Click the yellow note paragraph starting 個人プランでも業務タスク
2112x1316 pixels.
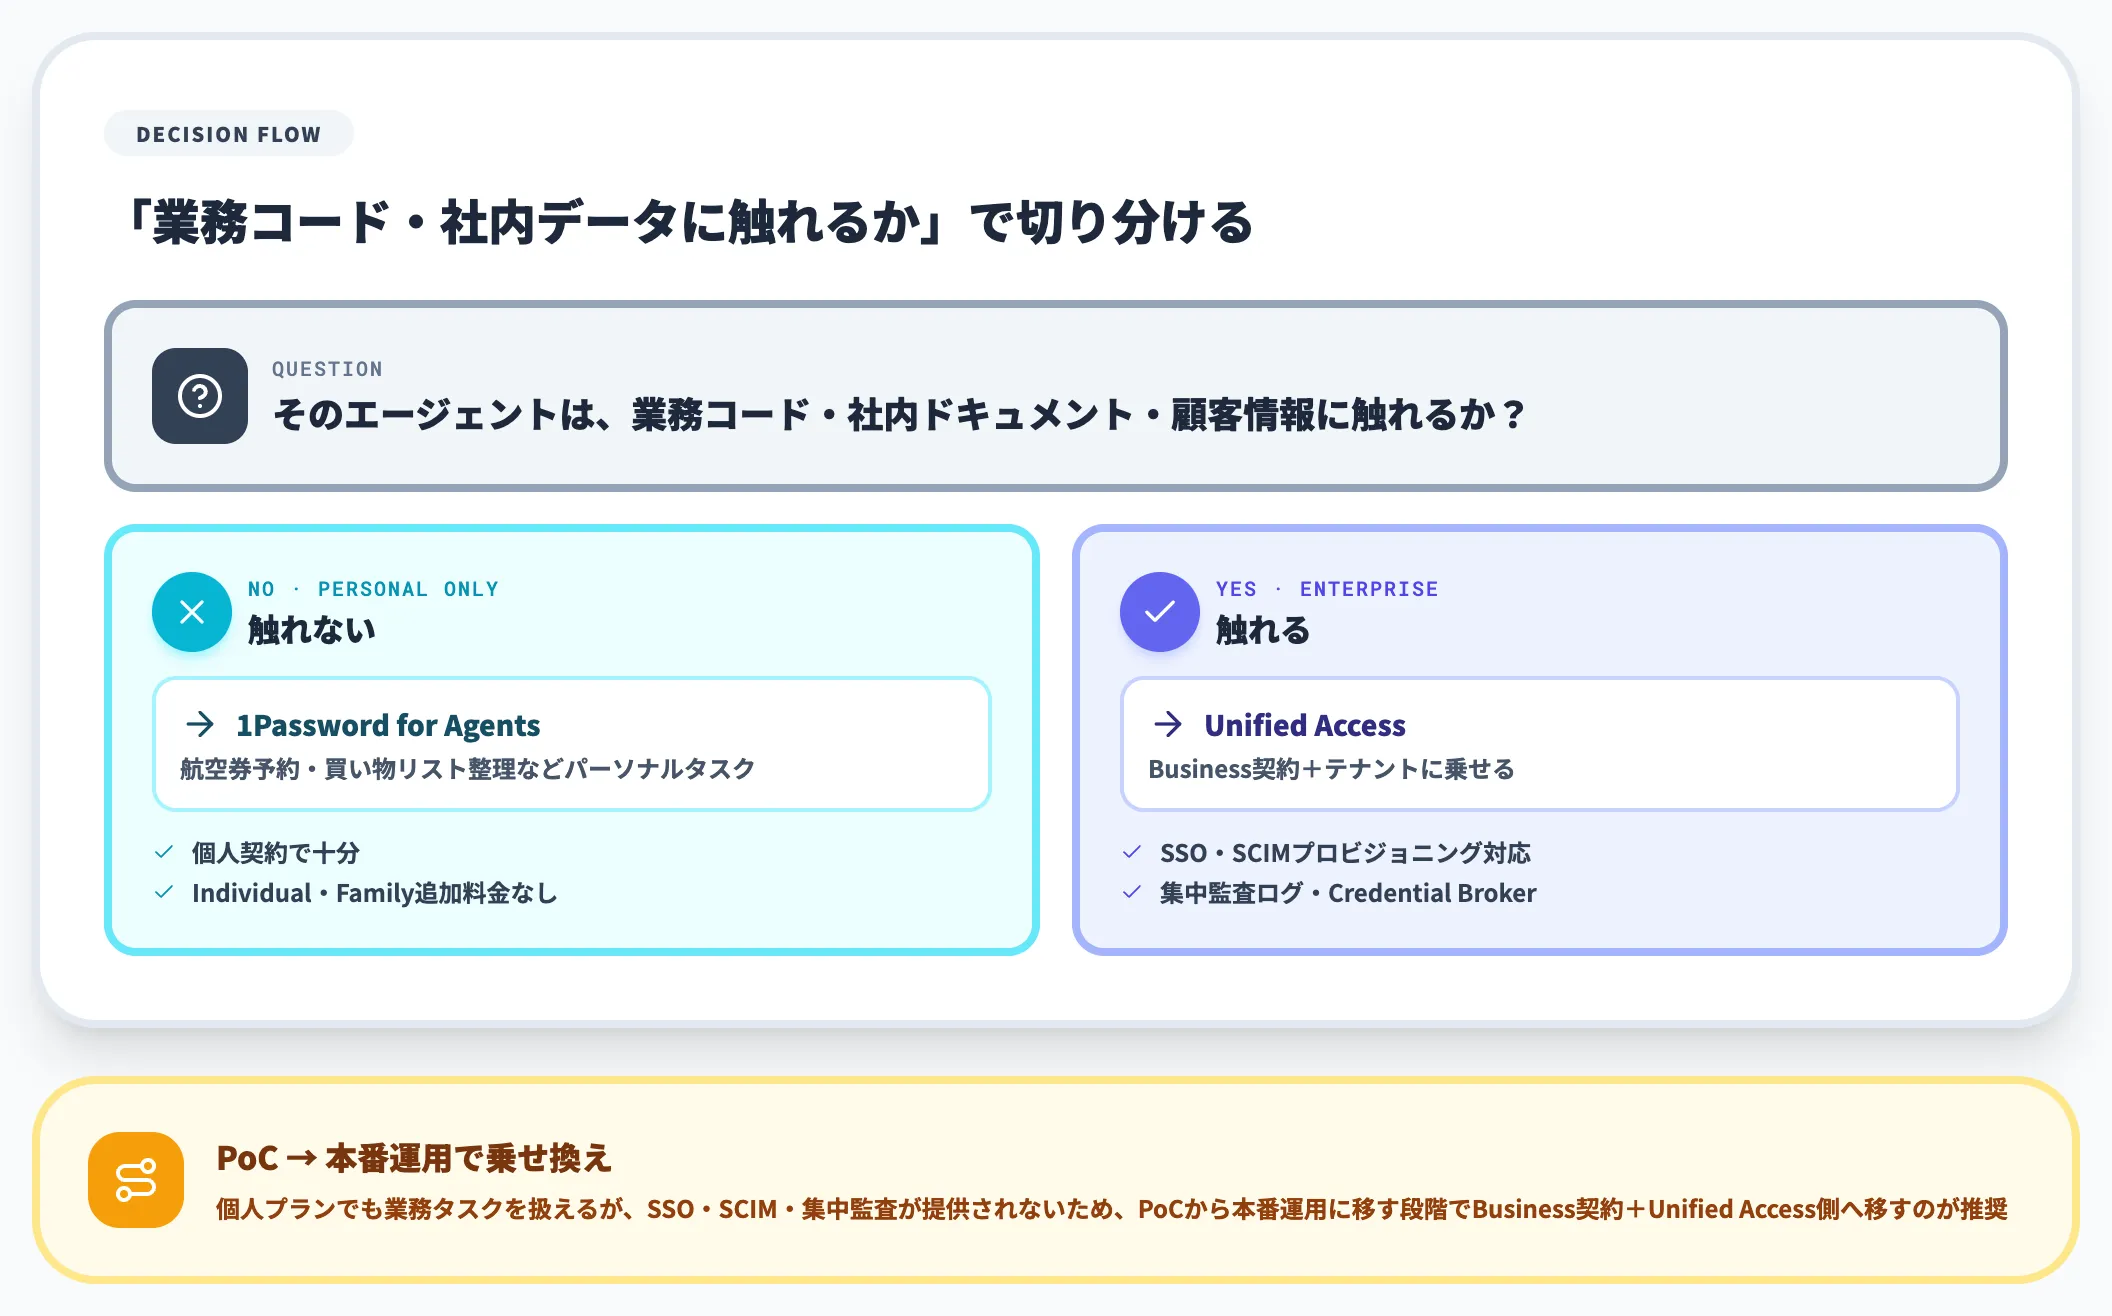click(1112, 1209)
